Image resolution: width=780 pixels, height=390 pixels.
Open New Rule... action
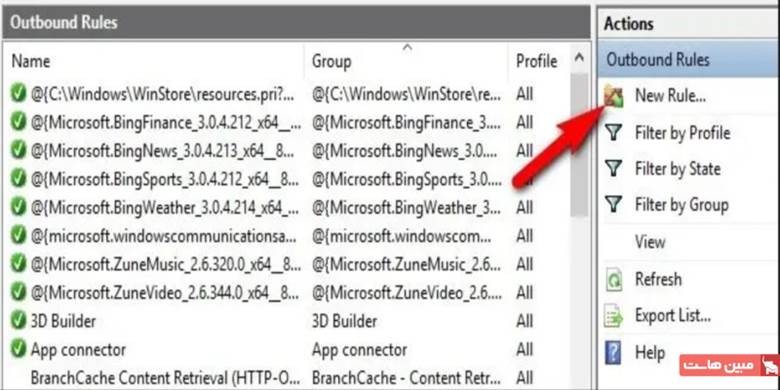670,96
